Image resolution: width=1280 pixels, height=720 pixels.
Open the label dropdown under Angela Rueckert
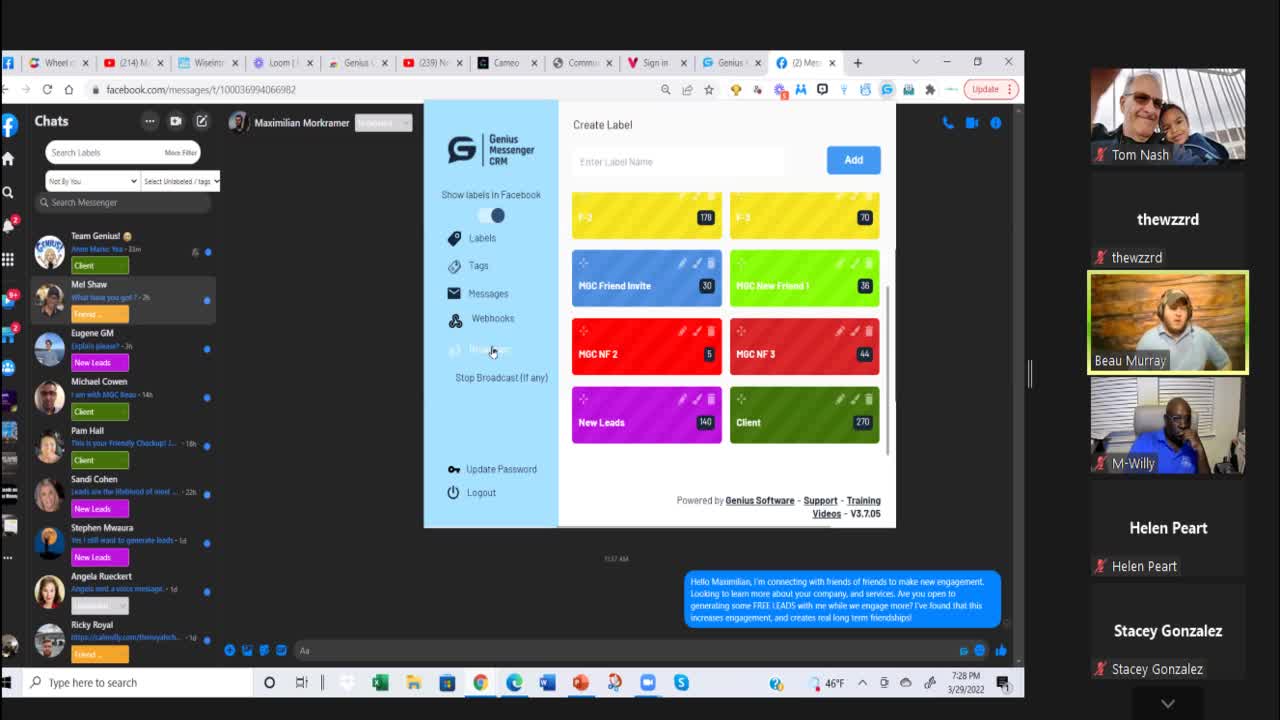99,606
